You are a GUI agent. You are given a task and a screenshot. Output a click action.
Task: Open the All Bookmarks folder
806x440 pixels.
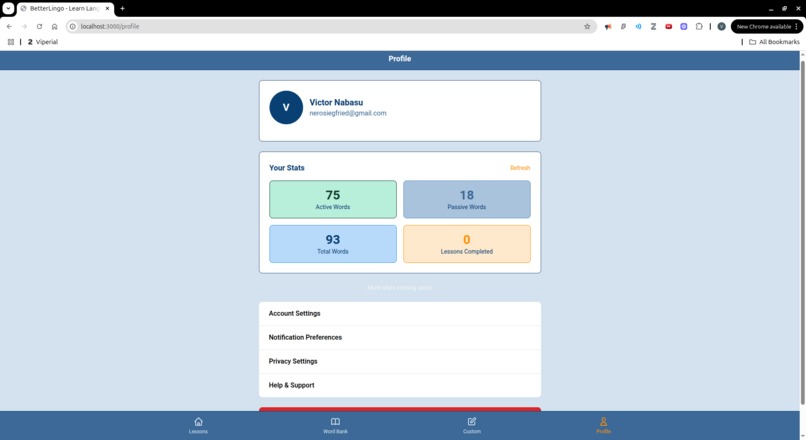[774, 42]
